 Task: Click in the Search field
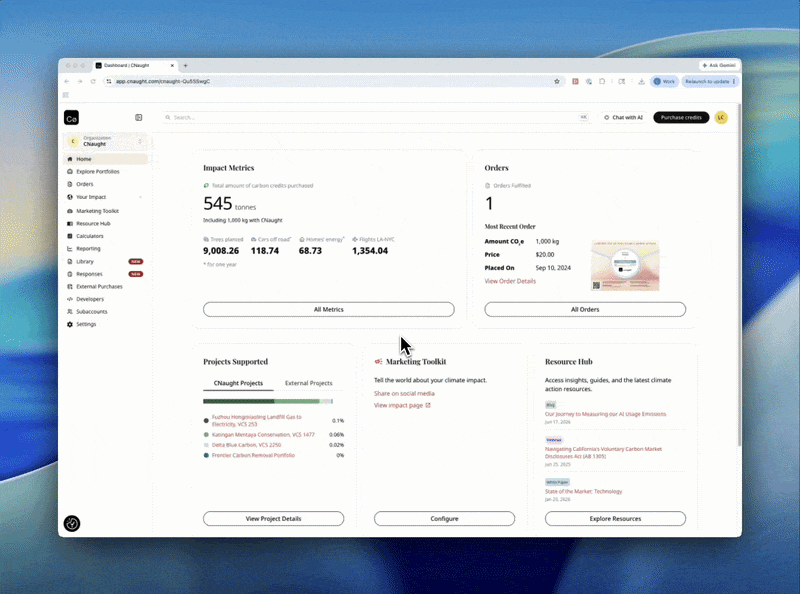pyautogui.click(x=377, y=117)
